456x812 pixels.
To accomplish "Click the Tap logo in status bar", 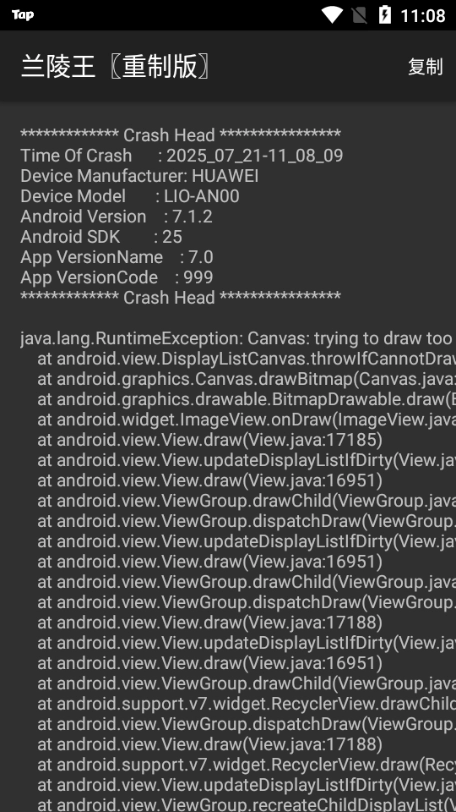I will pyautogui.click(x=23, y=14).
